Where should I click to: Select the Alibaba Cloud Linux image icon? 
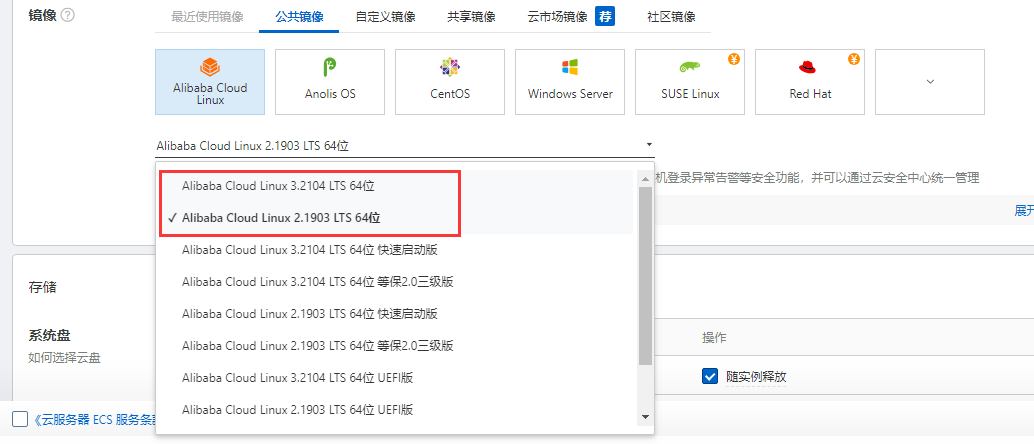pos(210,82)
